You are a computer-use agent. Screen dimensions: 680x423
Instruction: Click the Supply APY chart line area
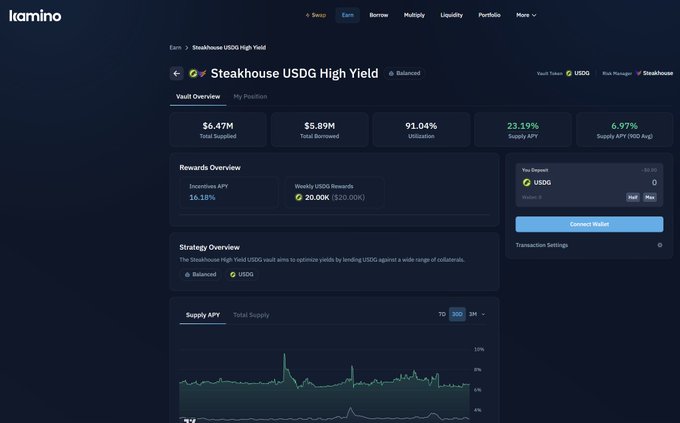click(x=324, y=386)
